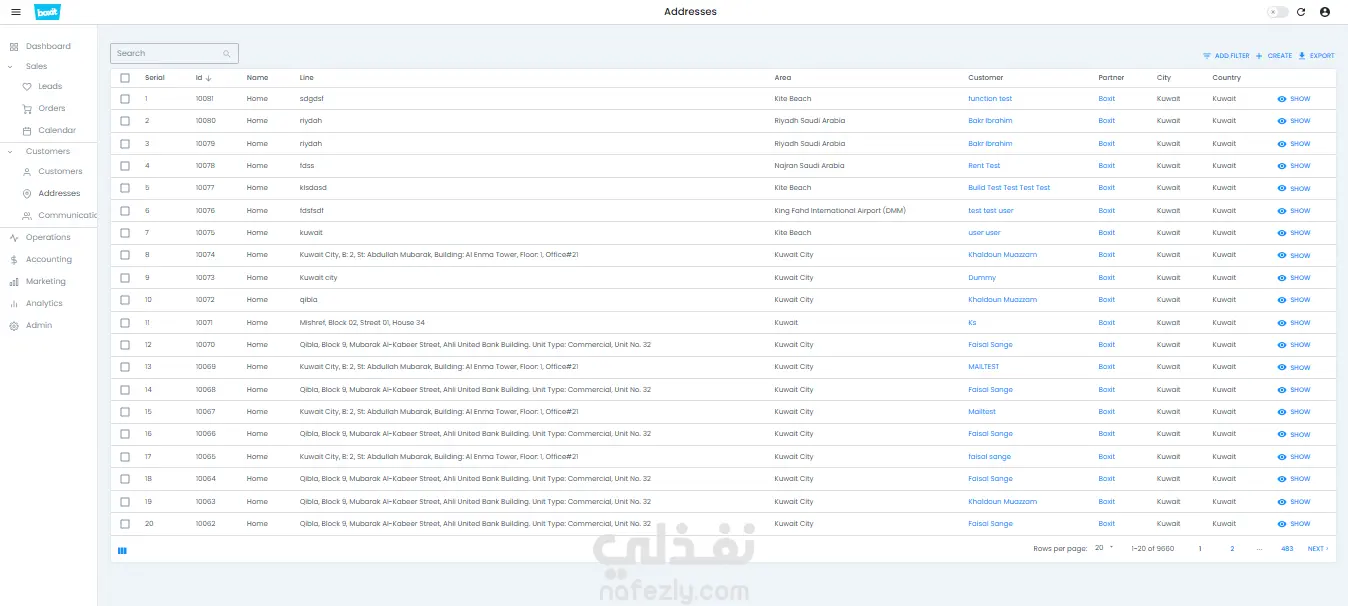The image size is (1348, 606).
Task: Check the row with Id 10065
Action: tap(125, 457)
